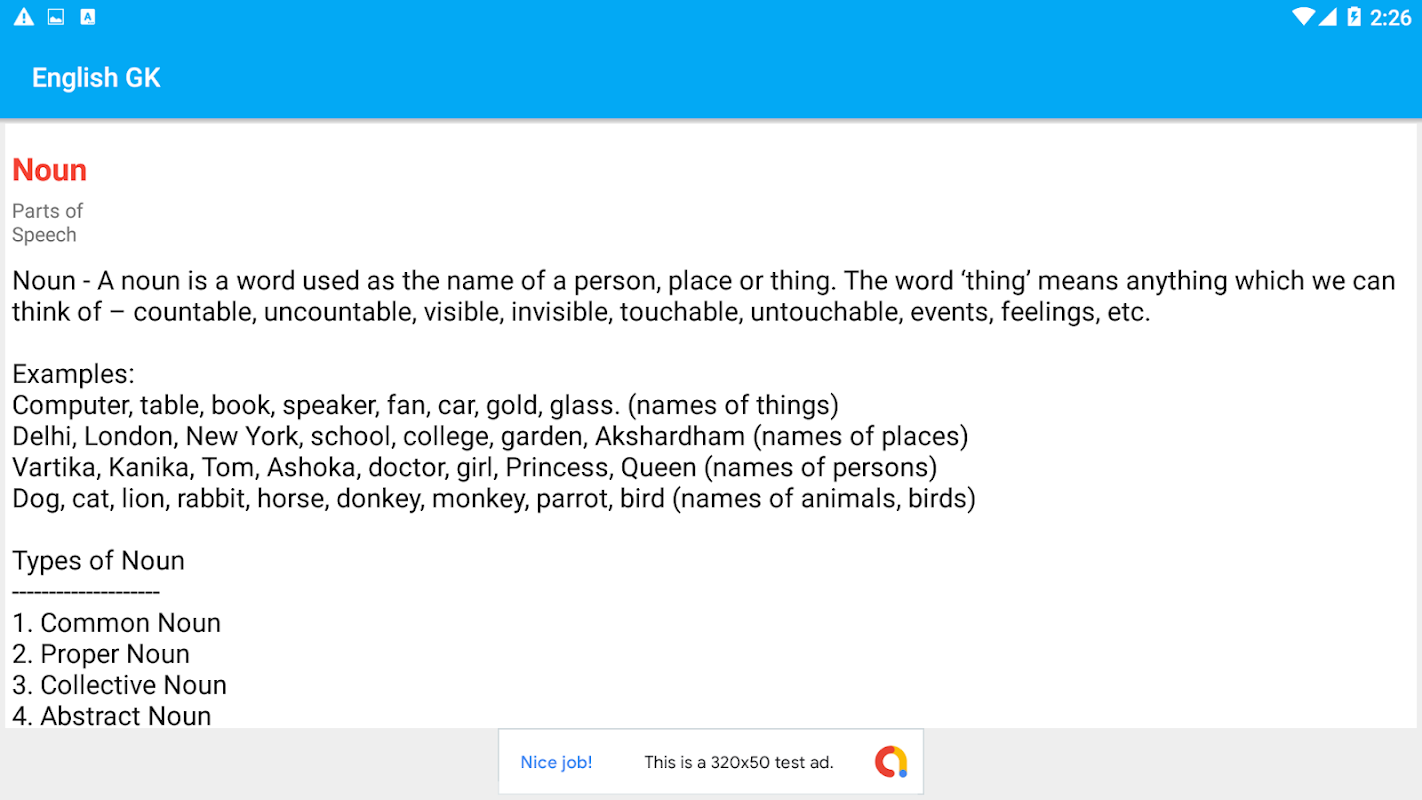
Task: Click the red Noun heading
Action: tap(49, 170)
